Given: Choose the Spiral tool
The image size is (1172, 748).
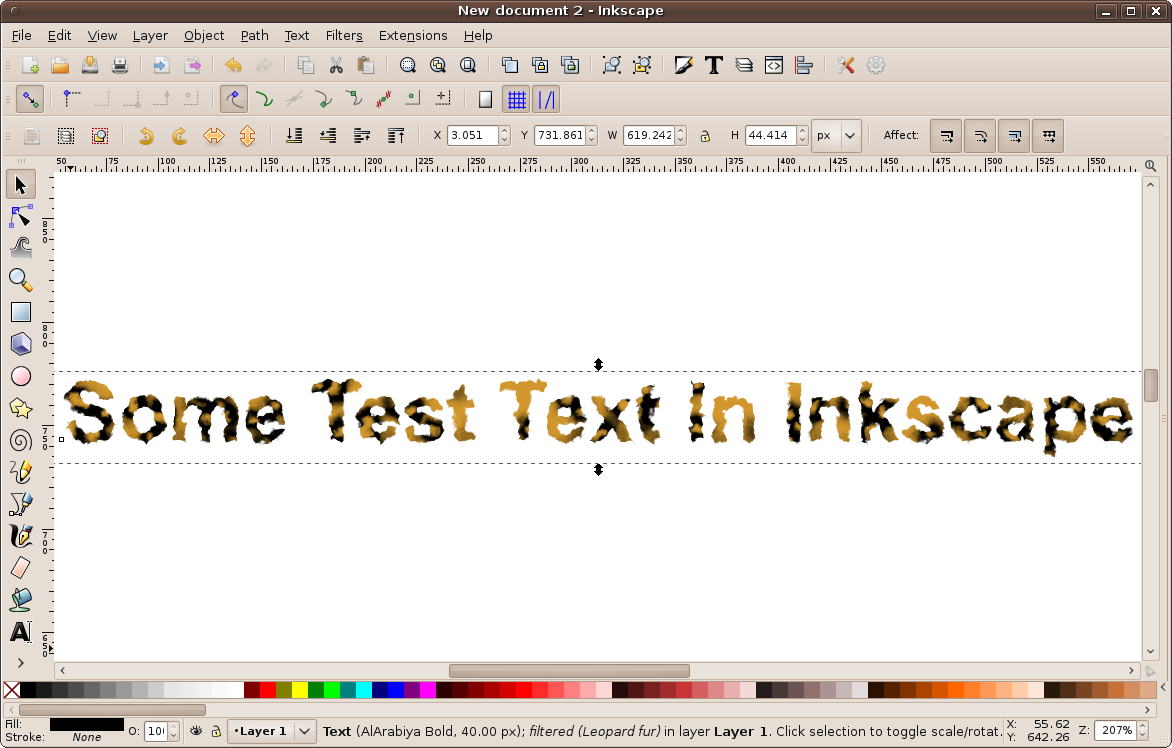Looking at the screenshot, I should 21,441.
